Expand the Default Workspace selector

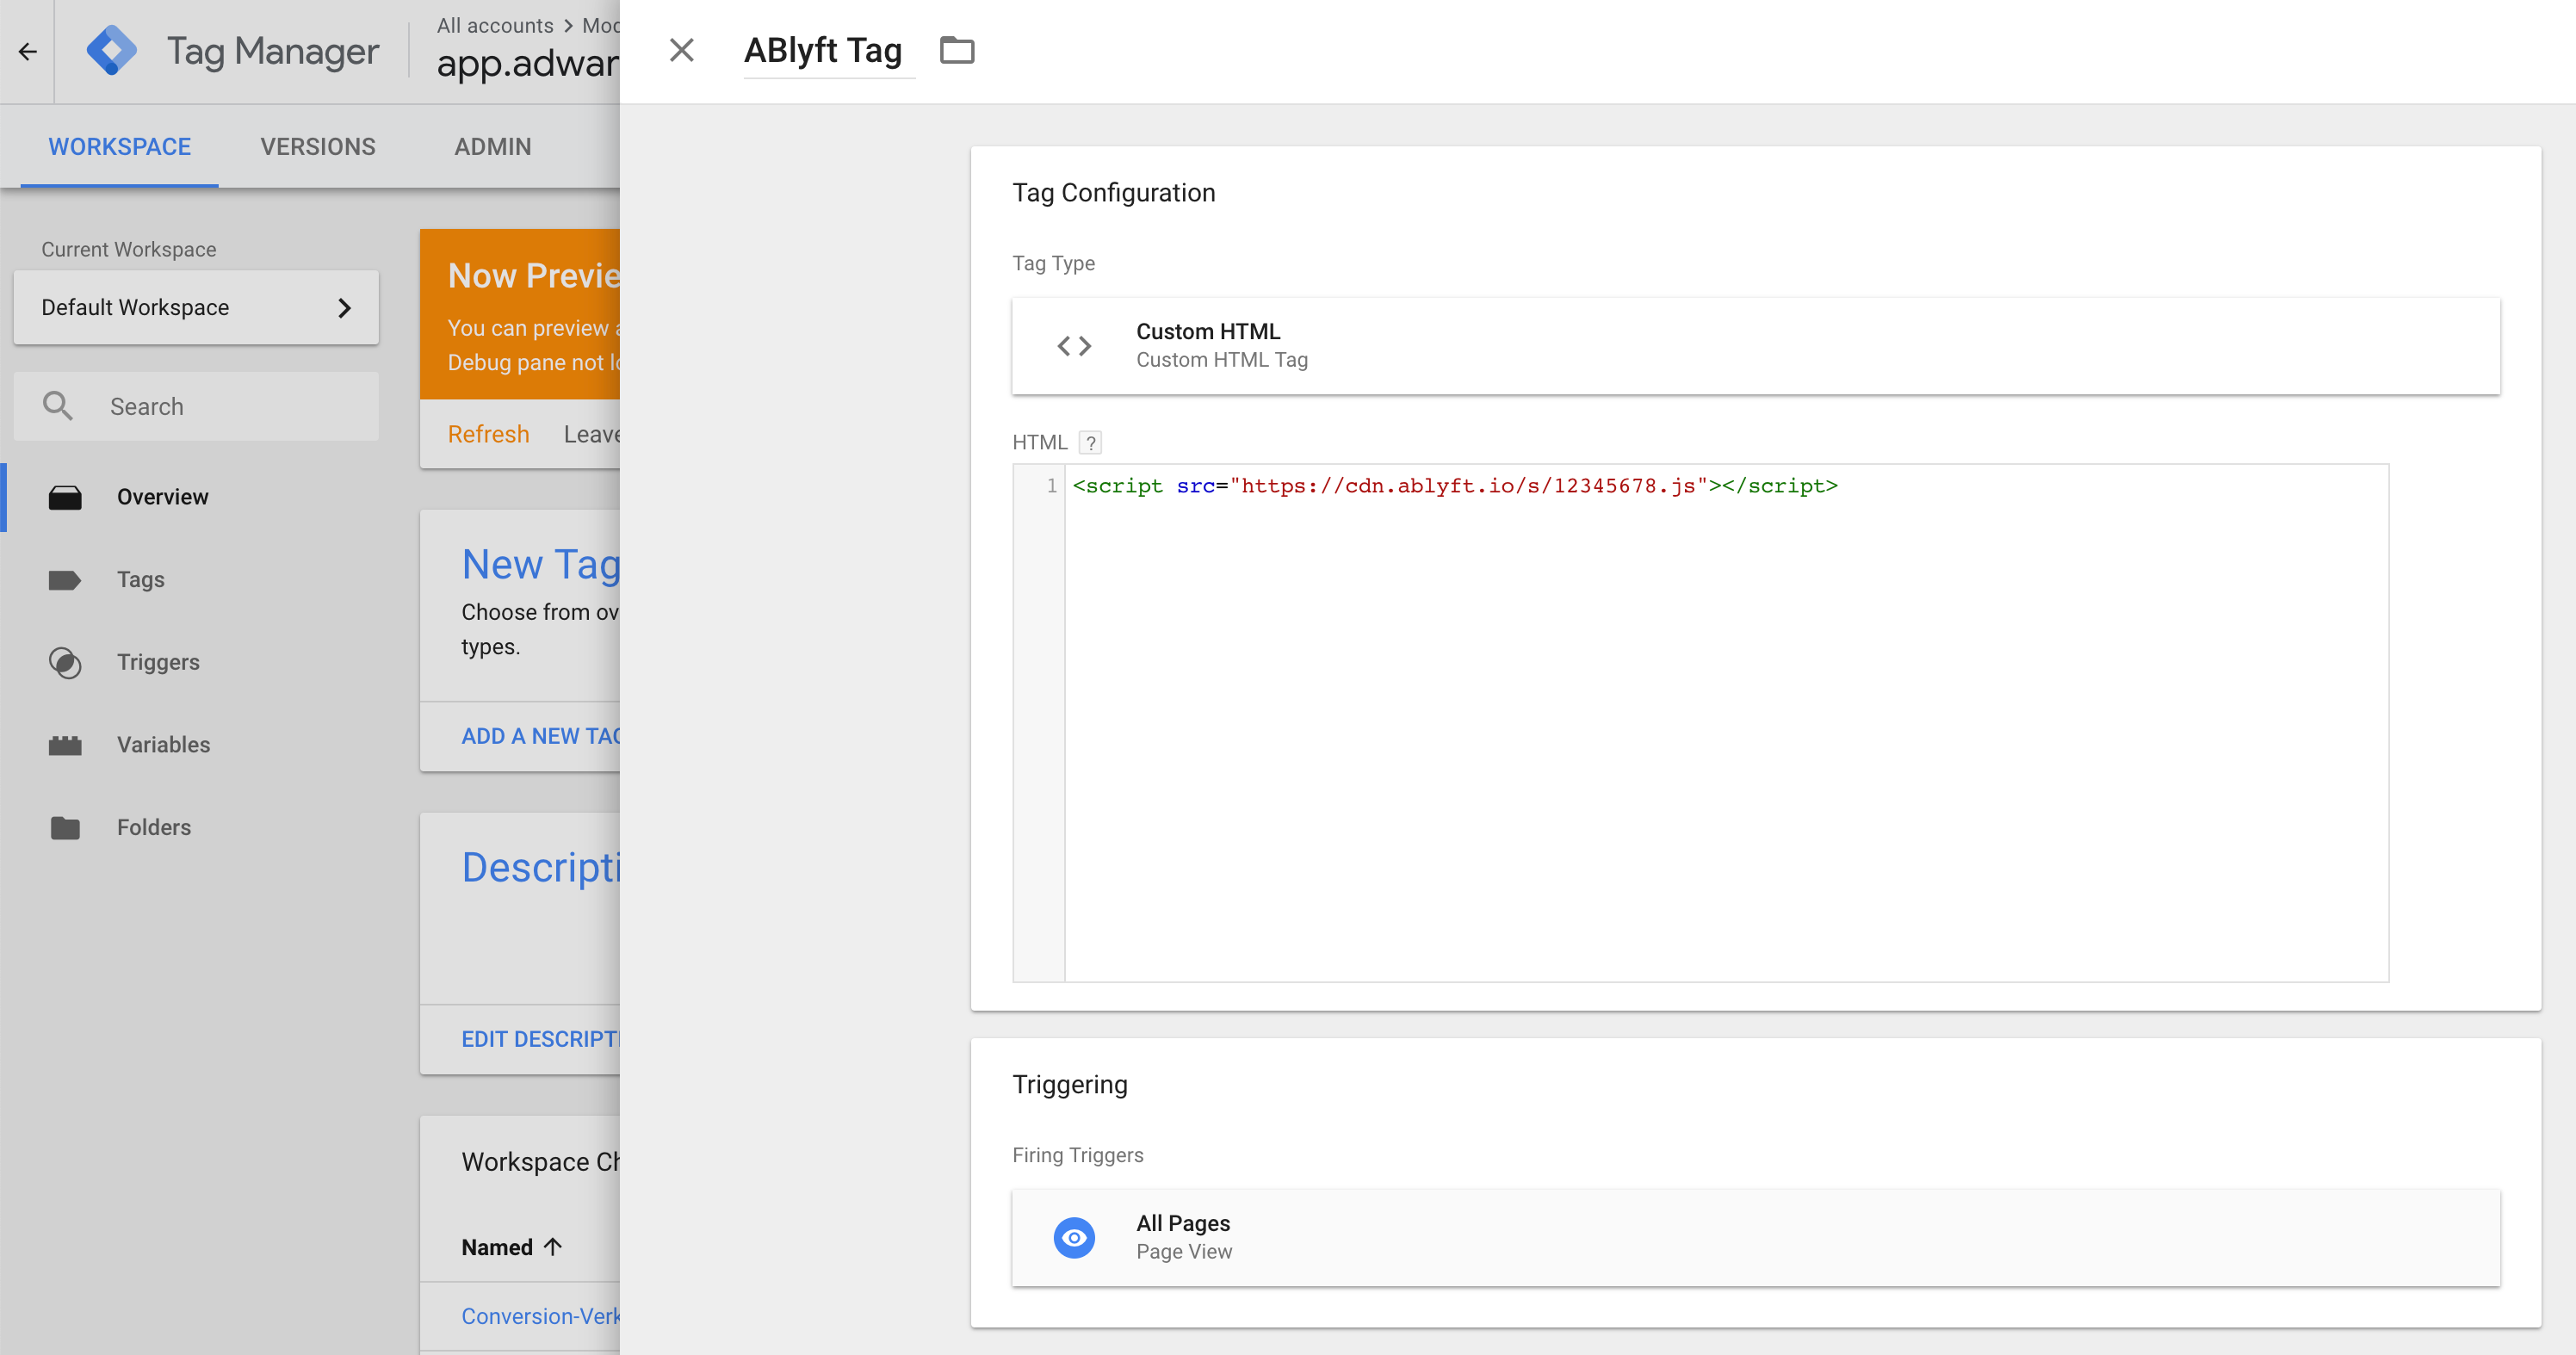196,307
